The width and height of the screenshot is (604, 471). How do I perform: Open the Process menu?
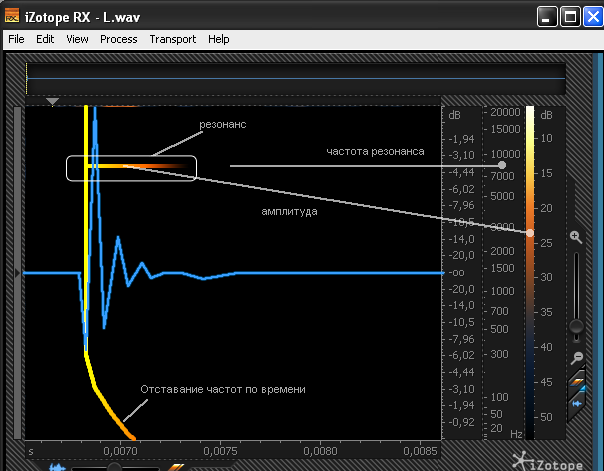point(119,39)
